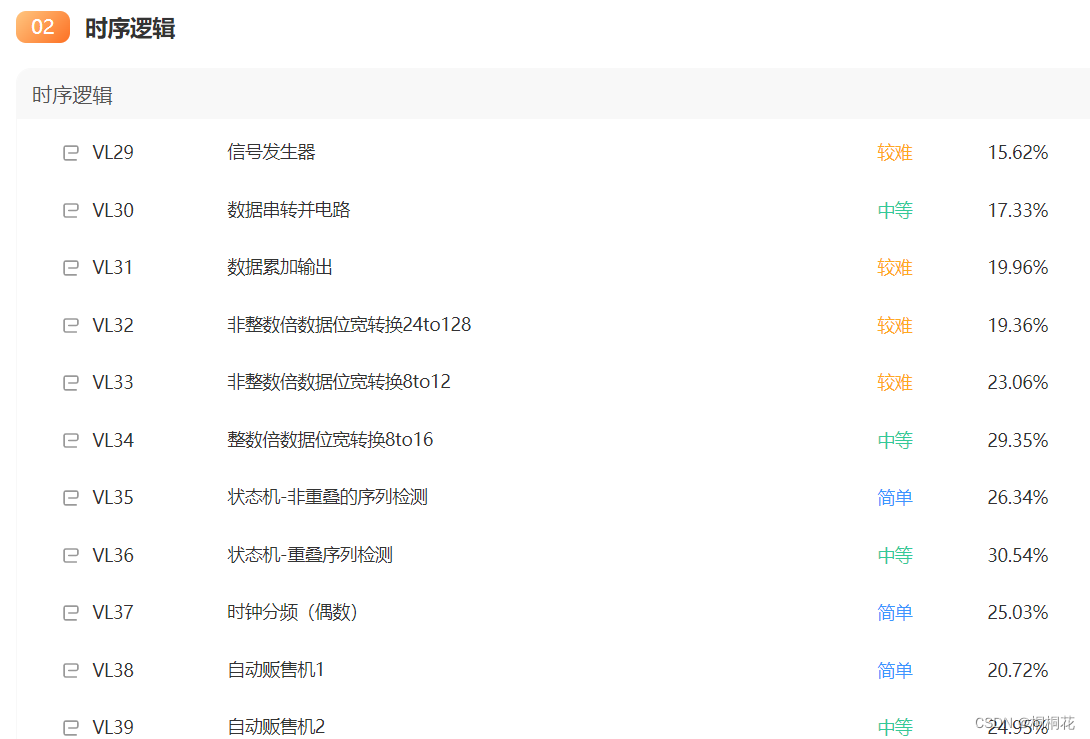The width and height of the screenshot is (1090, 739).
Task: Click the 时序逻辑 table group header
Action: click(x=553, y=95)
